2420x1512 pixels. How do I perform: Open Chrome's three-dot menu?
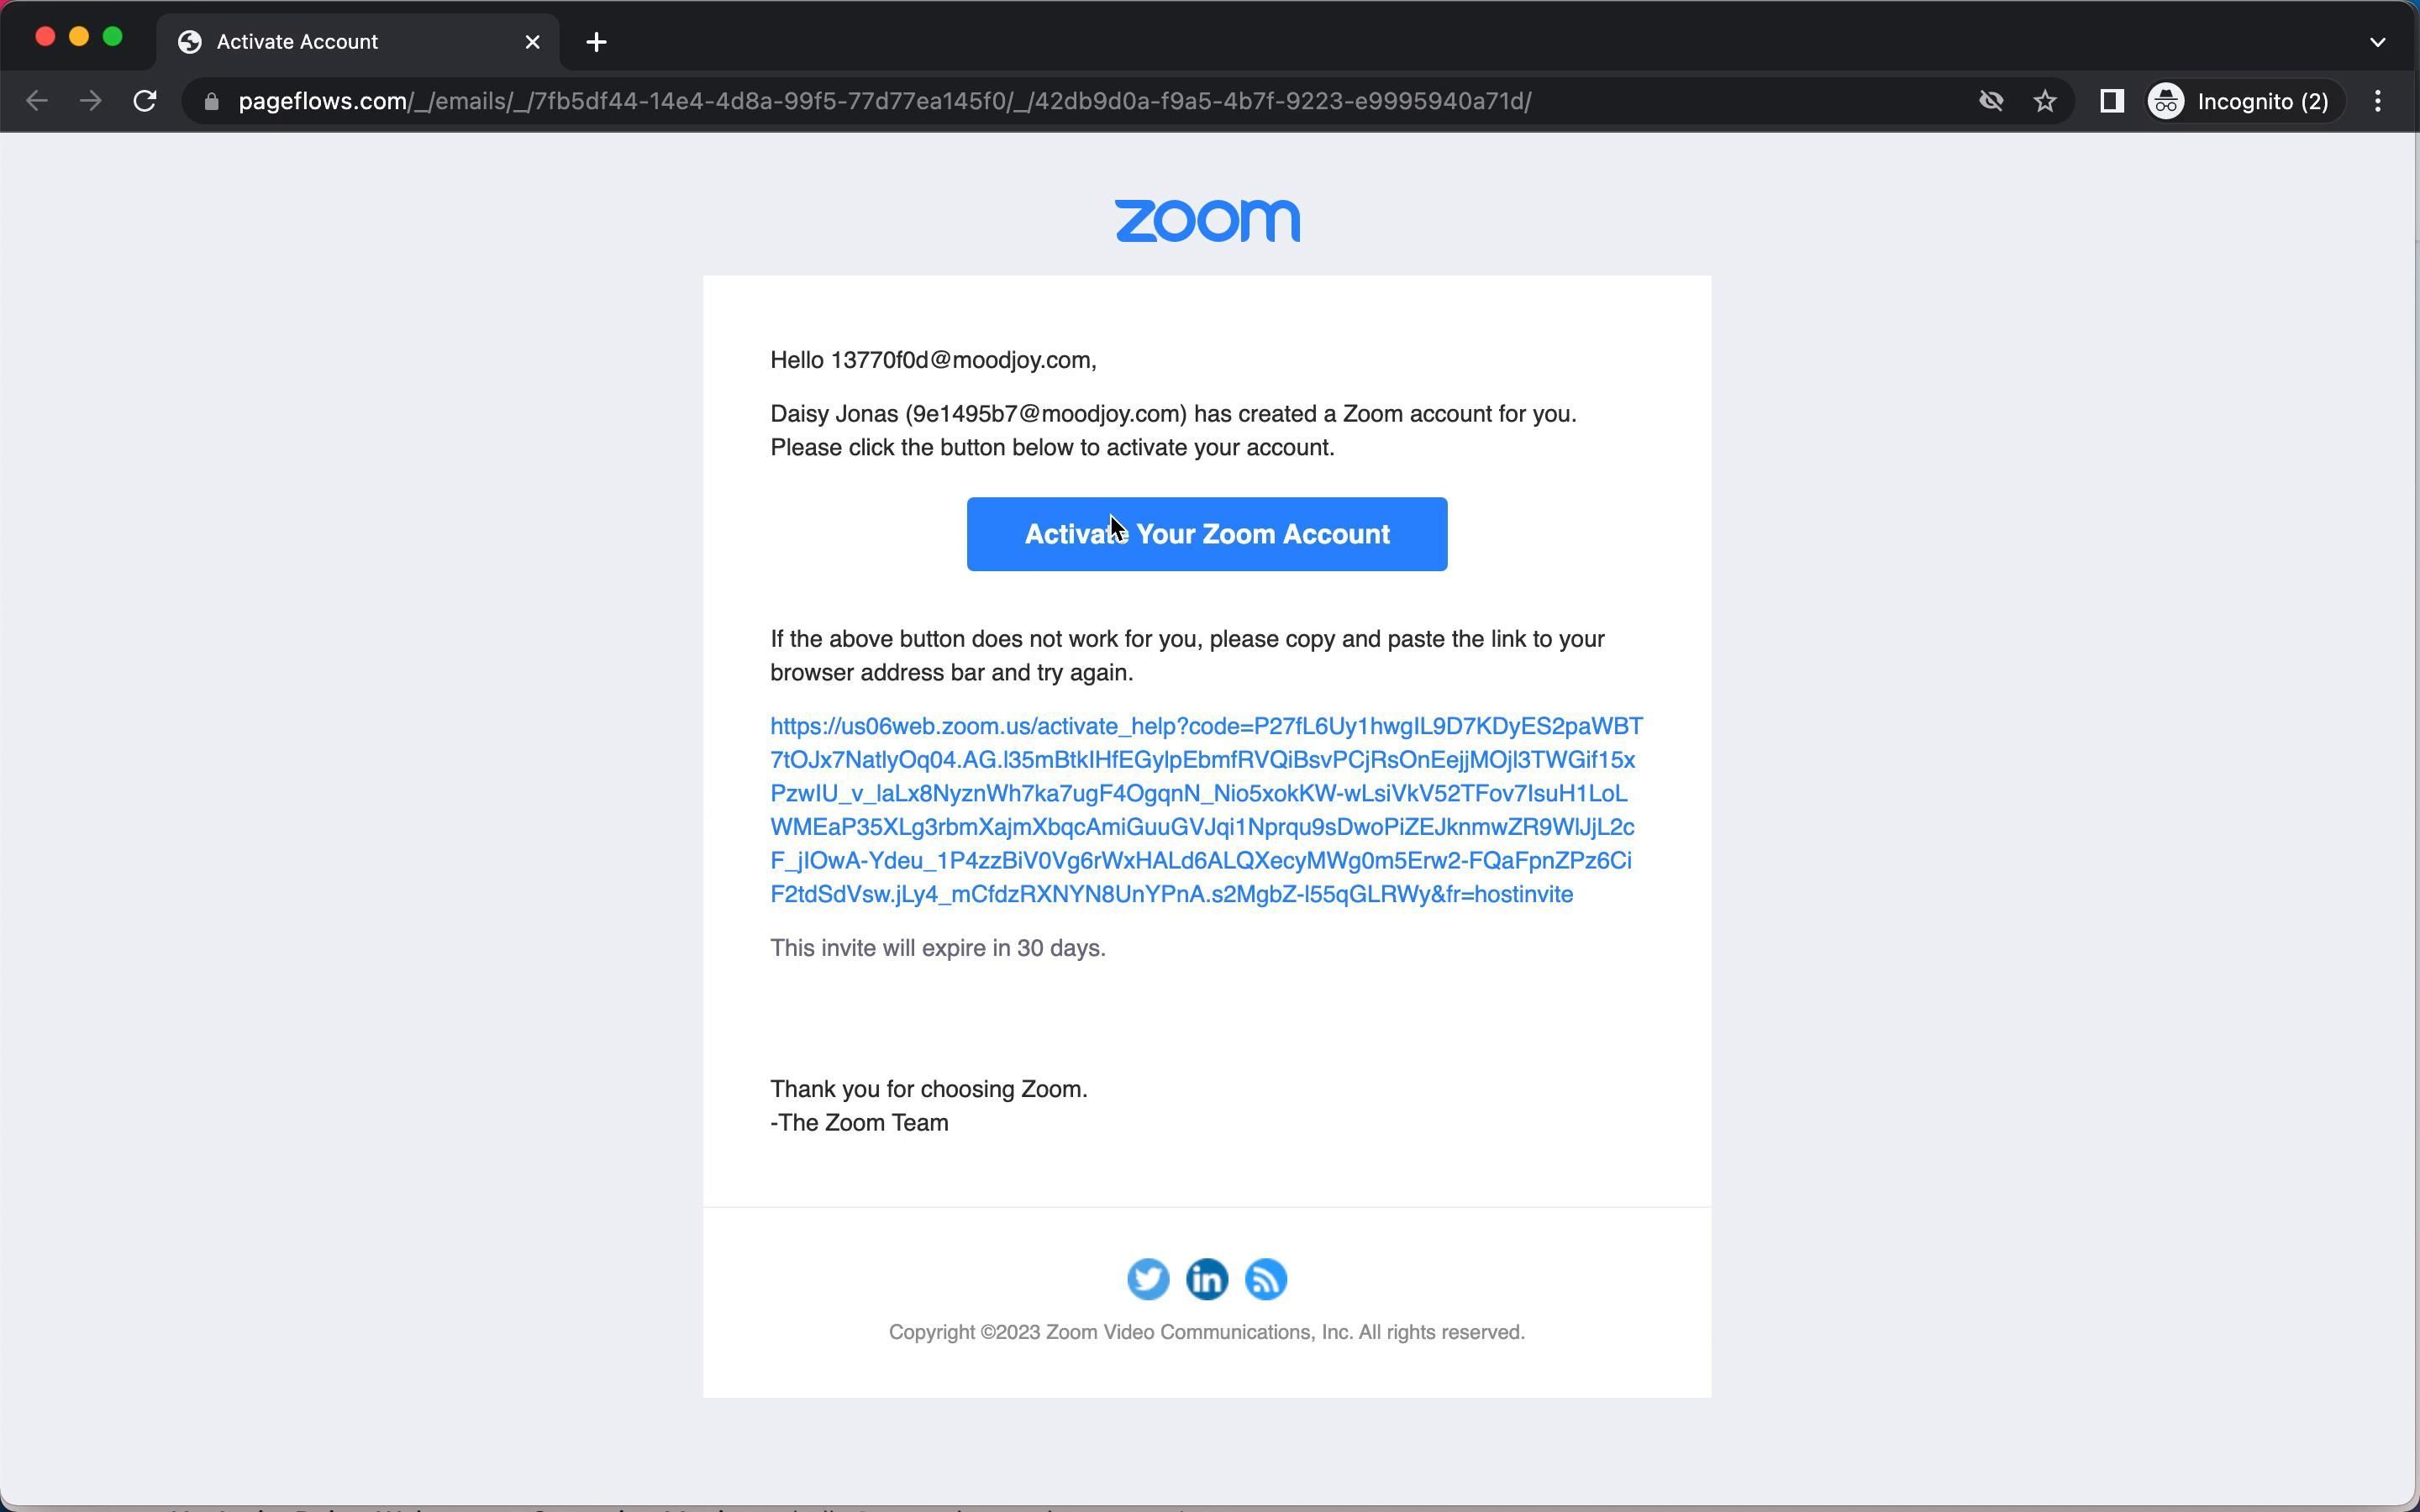point(2377,101)
